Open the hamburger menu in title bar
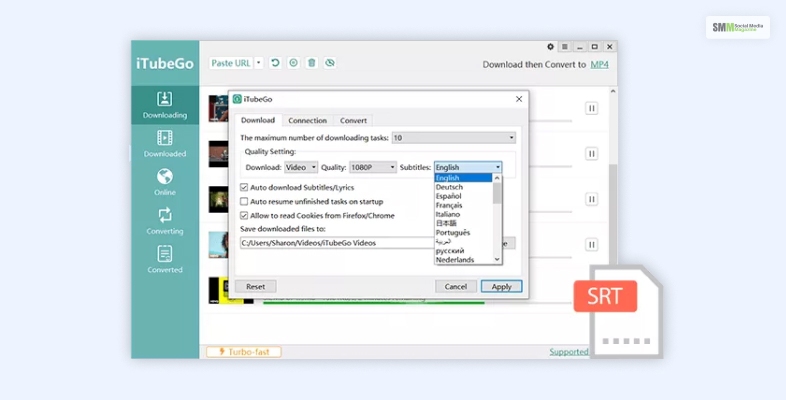 click(x=565, y=47)
